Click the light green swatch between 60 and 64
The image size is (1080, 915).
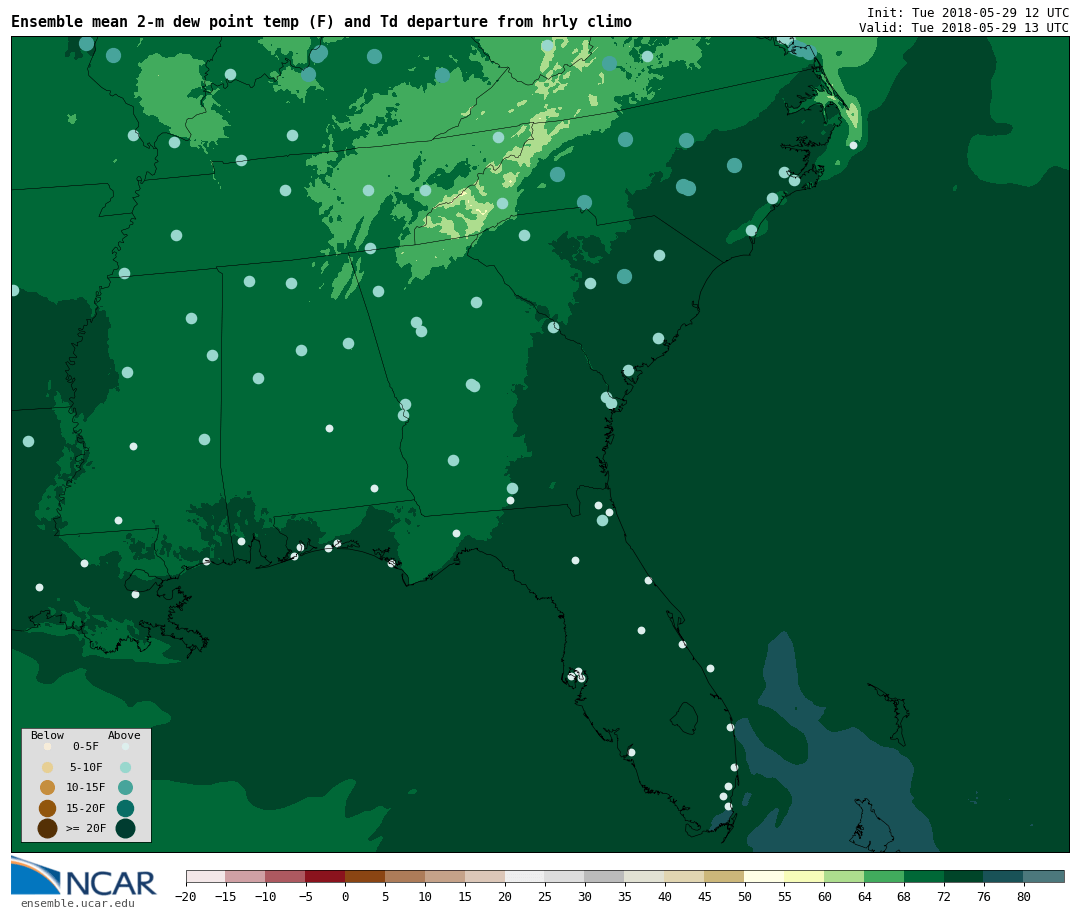844,876
